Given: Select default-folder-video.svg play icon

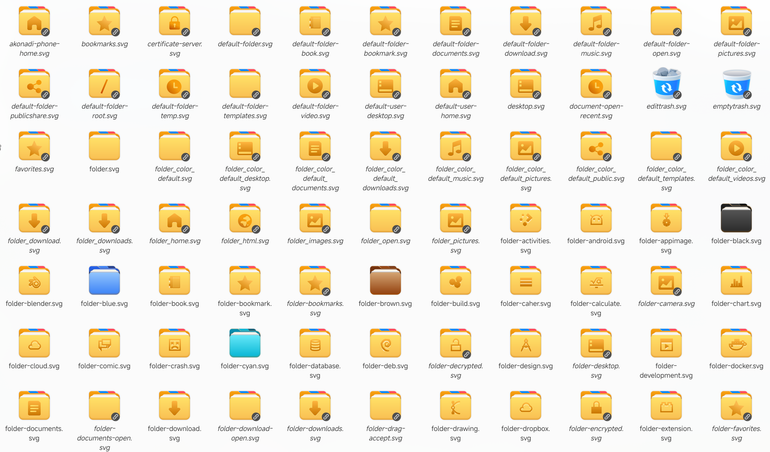Looking at the screenshot, I should (315, 84).
